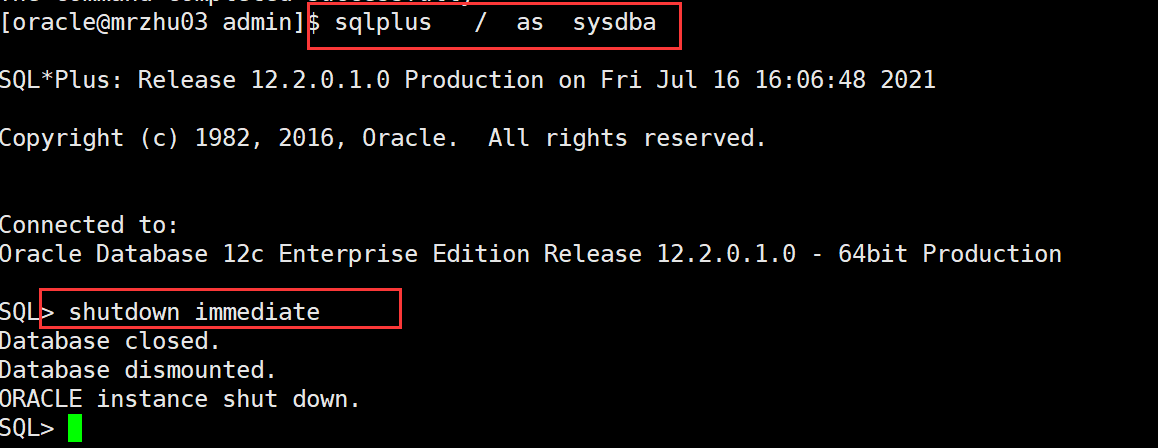Viewport: 1158px width, 448px height.
Task: Click the '[oracle@mrzhu03 admin]' shell prompt
Action: click(x=153, y=23)
